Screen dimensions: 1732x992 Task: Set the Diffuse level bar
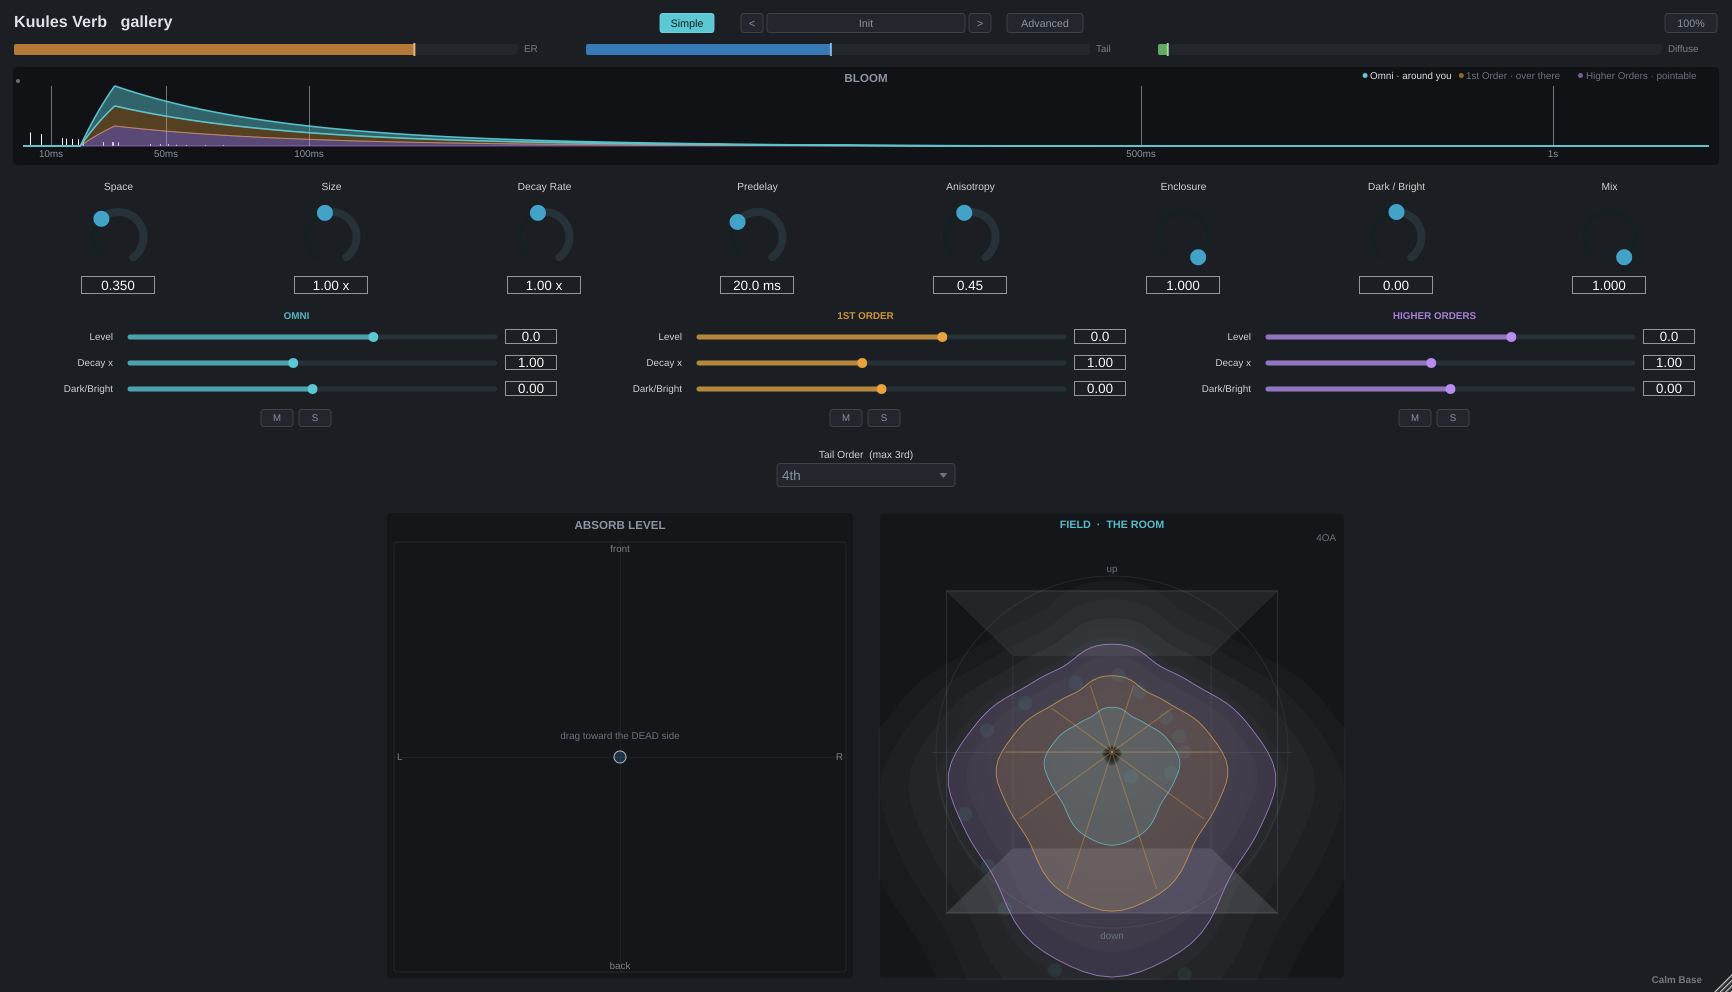[1410, 49]
